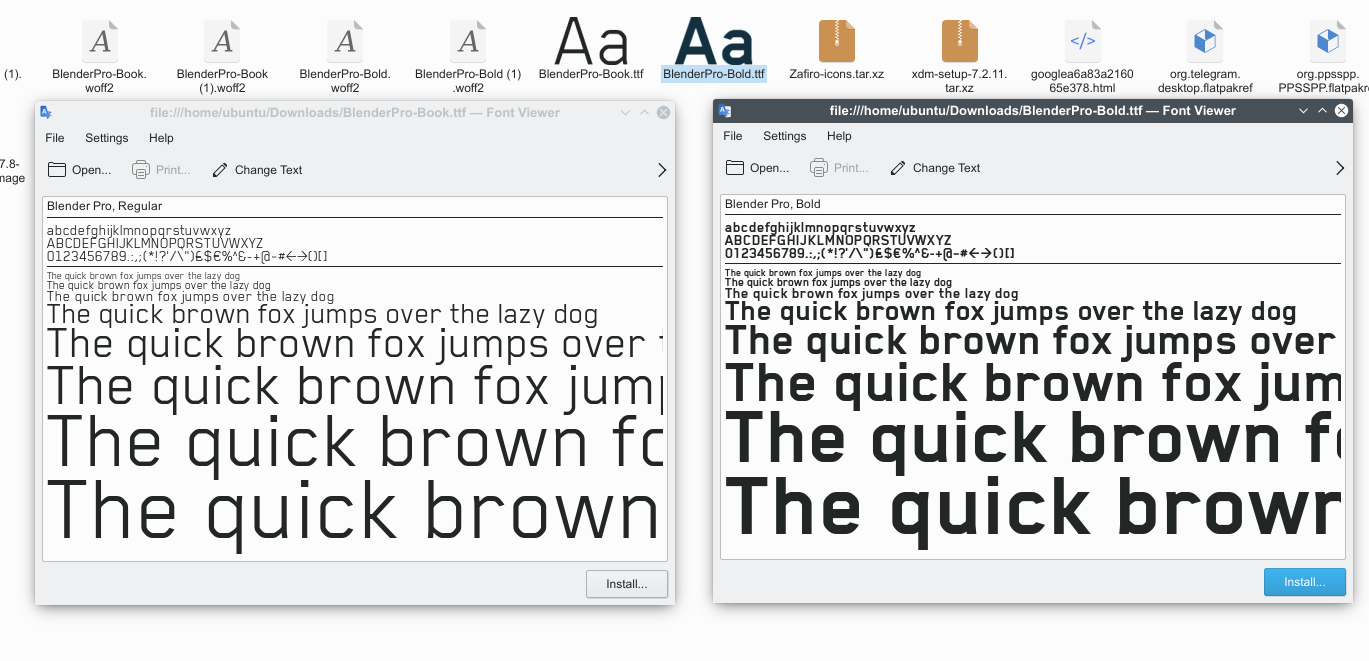Image resolution: width=1369 pixels, height=661 pixels.
Task: Select BlenderPro-Bold.ttf font preview icon
Action: [714, 41]
